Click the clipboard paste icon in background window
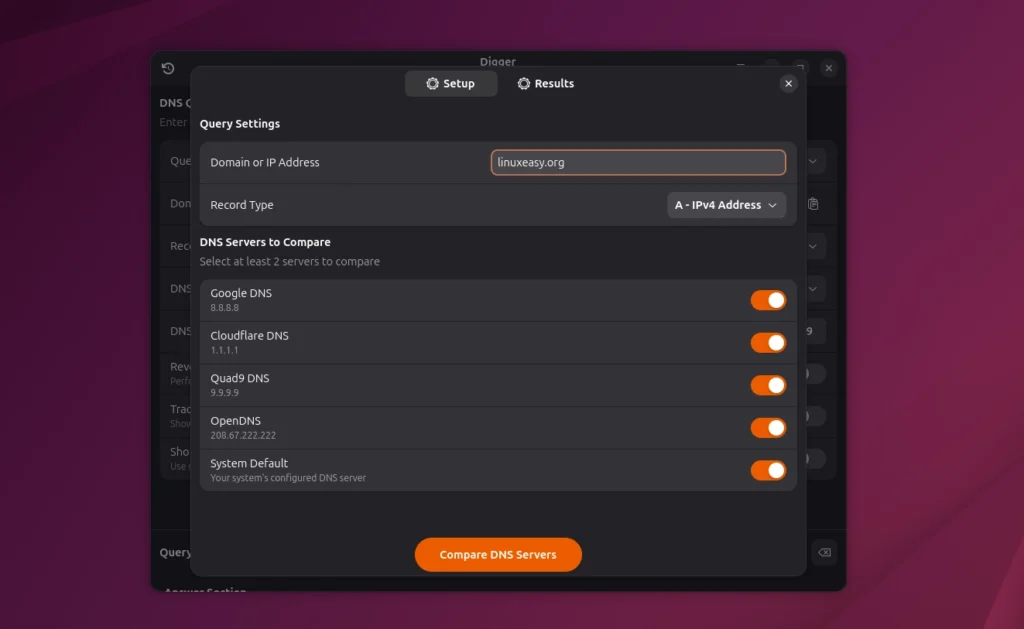This screenshot has width=1024, height=629. (x=813, y=203)
